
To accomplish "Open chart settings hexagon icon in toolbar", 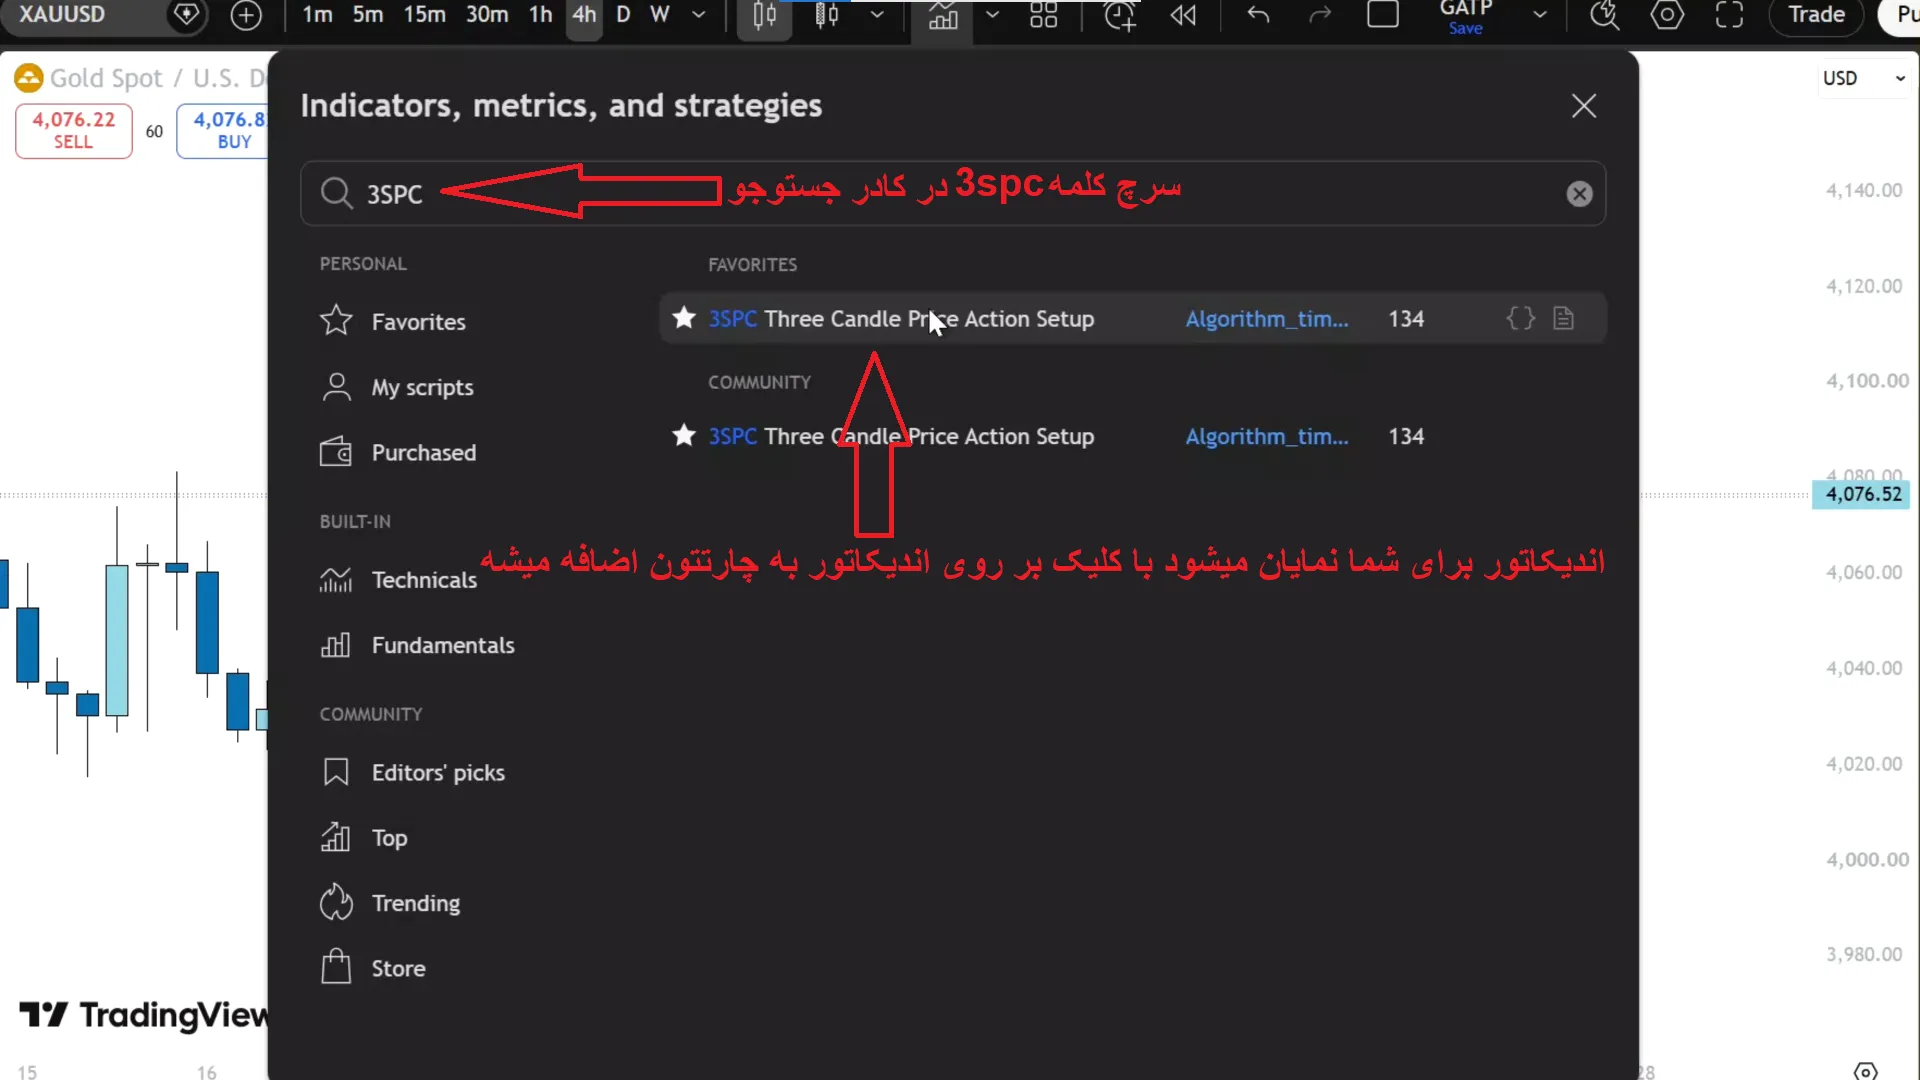I will point(1667,15).
